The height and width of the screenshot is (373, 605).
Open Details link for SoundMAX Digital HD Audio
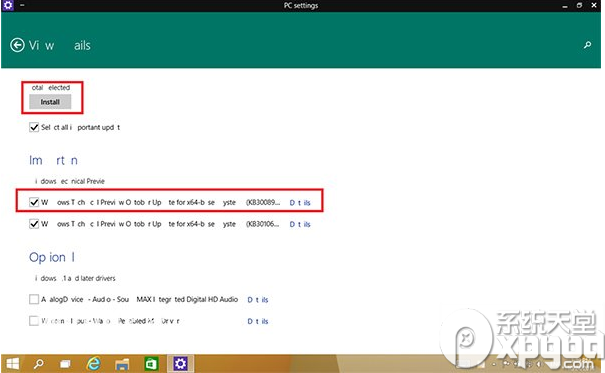click(258, 300)
